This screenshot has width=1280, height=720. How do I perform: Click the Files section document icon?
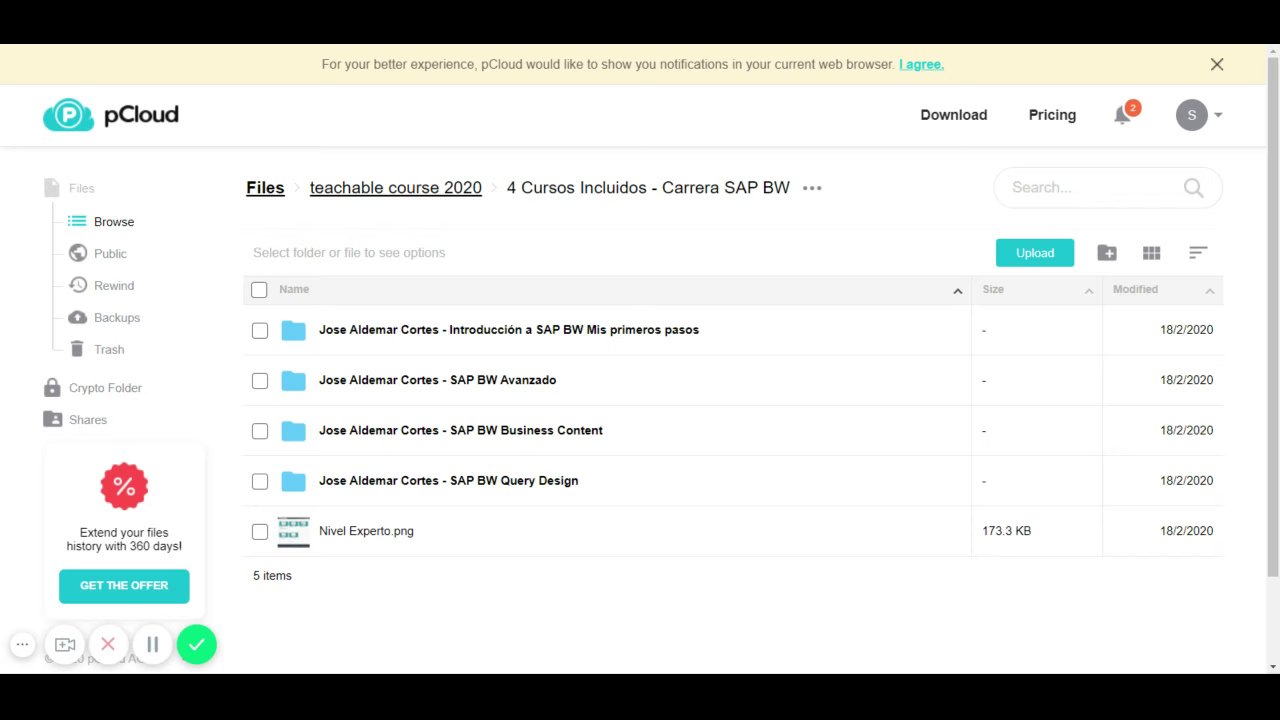52,188
